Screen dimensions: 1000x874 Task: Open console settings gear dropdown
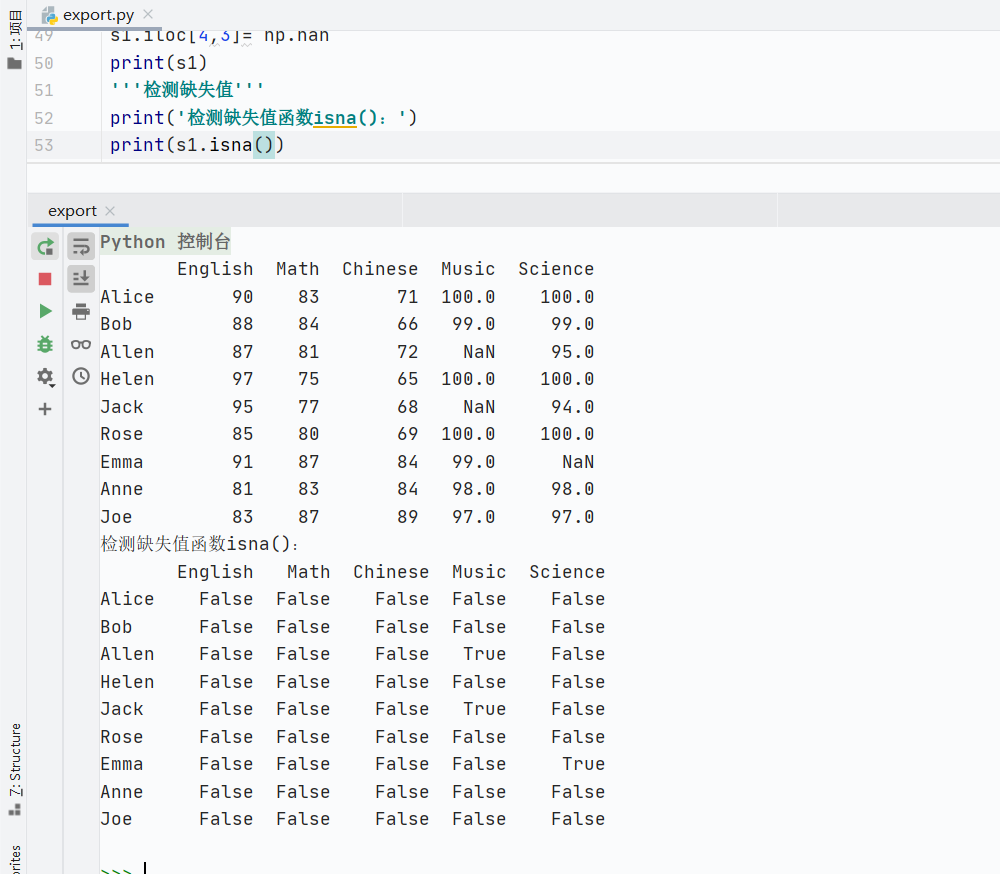click(x=45, y=377)
